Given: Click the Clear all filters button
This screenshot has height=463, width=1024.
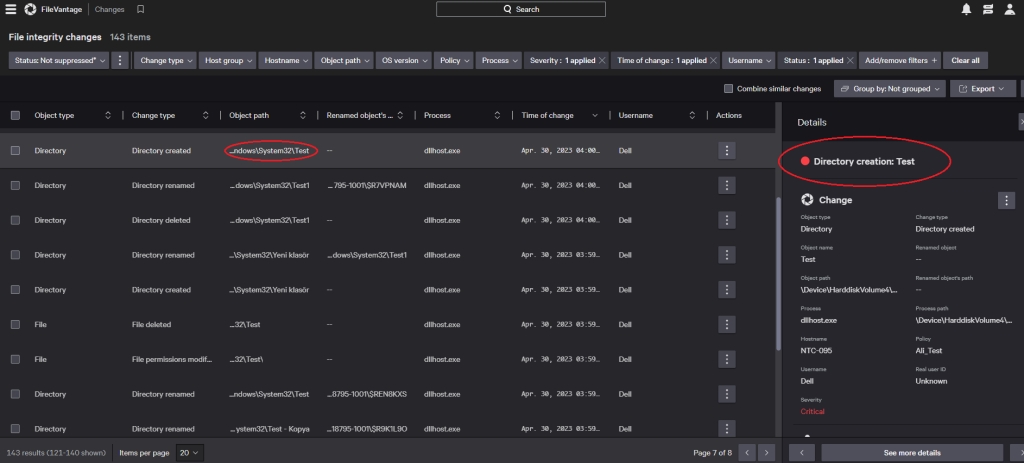Looking at the screenshot, I should pos(965,61).
